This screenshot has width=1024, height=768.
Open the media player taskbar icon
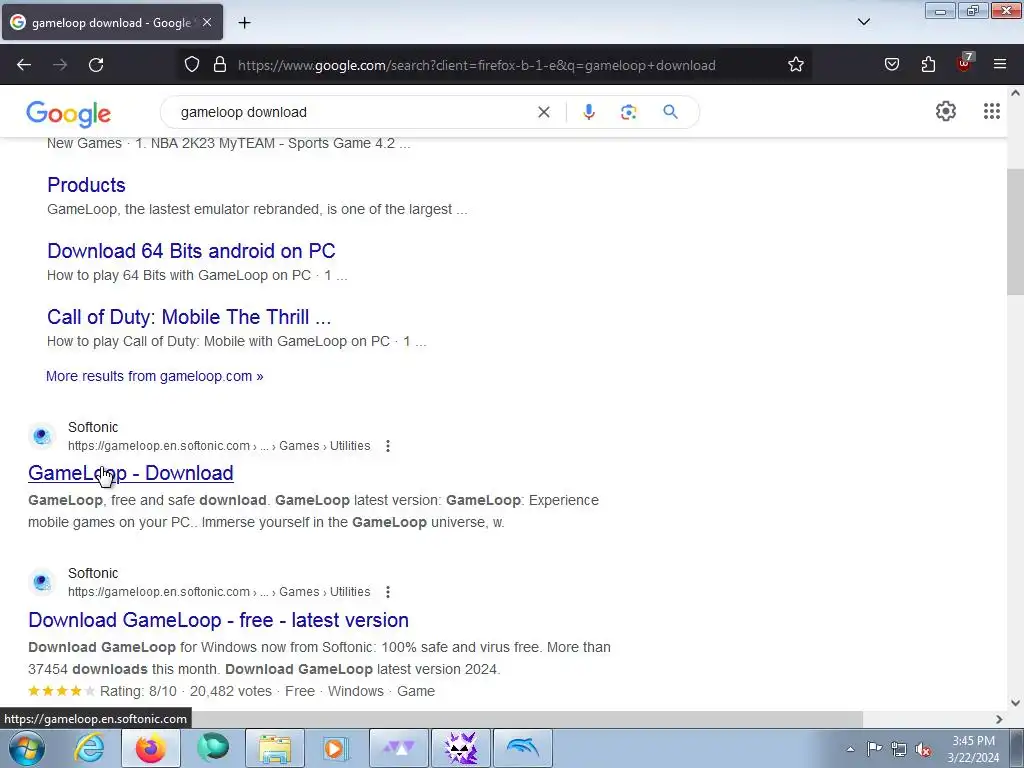click(x=337, y=748)
